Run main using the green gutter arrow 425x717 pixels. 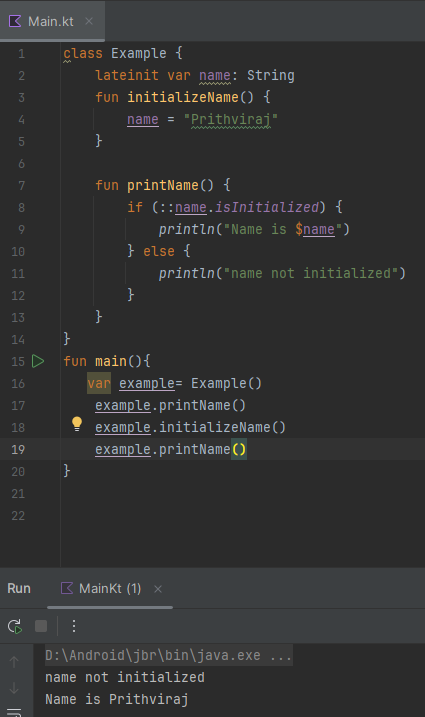(x=38, y=361)
